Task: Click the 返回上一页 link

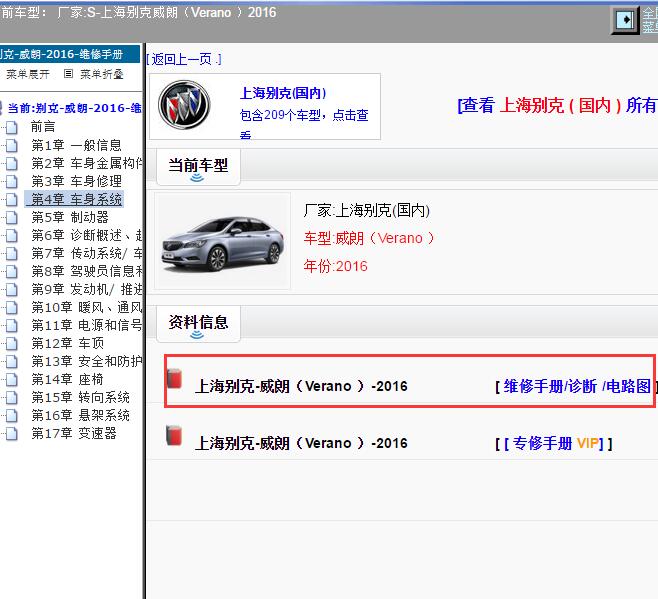Action: (x=184, y=59)
